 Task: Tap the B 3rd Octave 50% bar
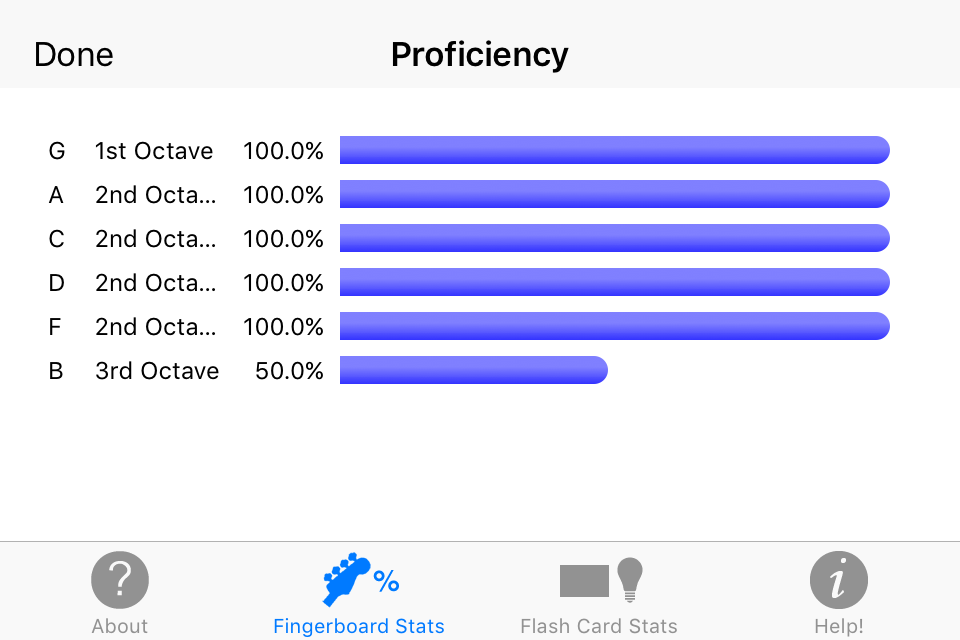click(473, 370)
